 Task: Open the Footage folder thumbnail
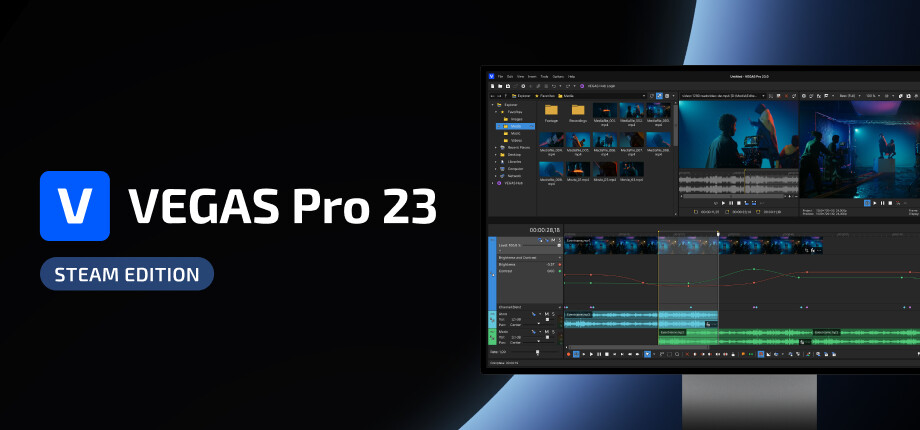pyautogui.click(x=551, y=112)
